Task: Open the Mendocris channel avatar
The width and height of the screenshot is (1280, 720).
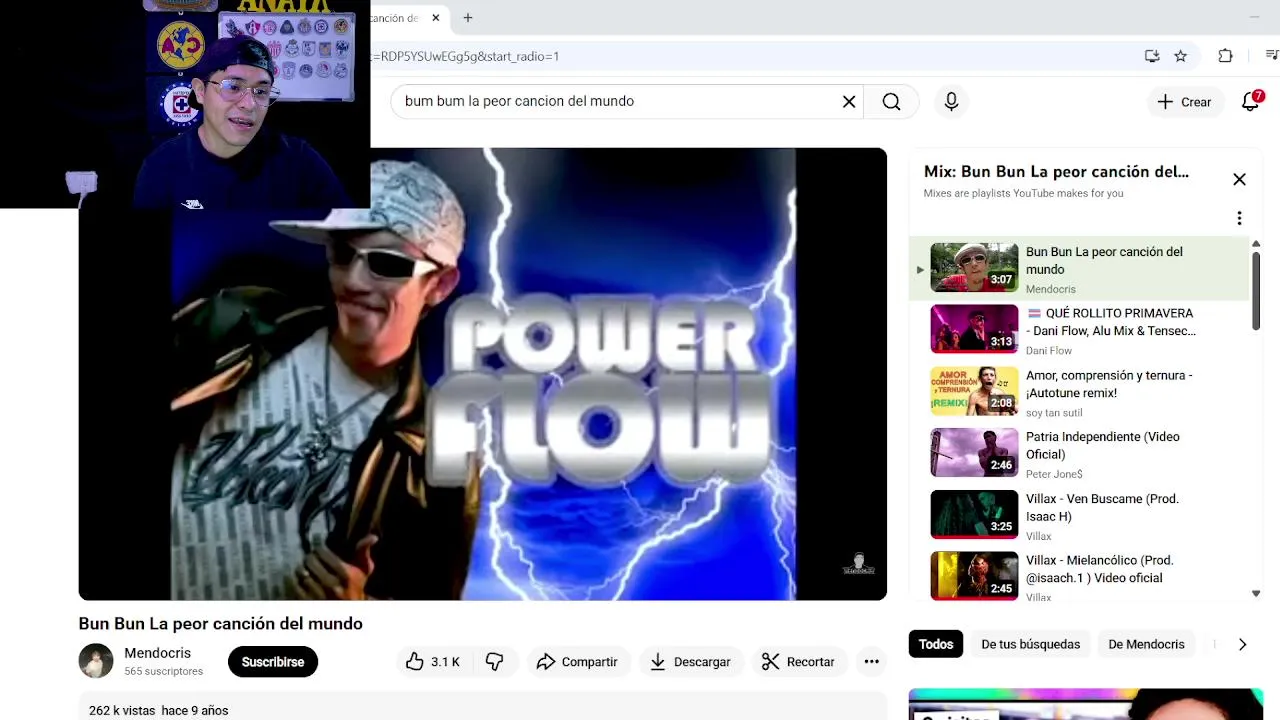Action: [x=96, y=661]
